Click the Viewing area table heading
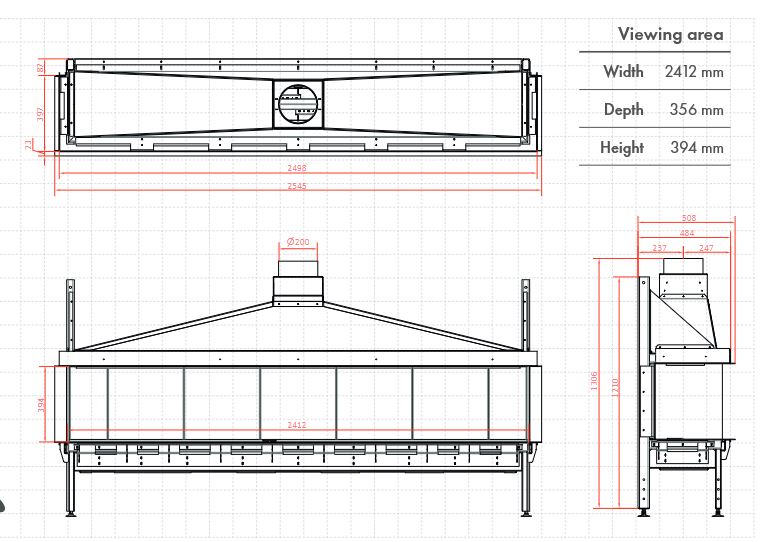Screen dimensions: 783x542 point(670,34)
